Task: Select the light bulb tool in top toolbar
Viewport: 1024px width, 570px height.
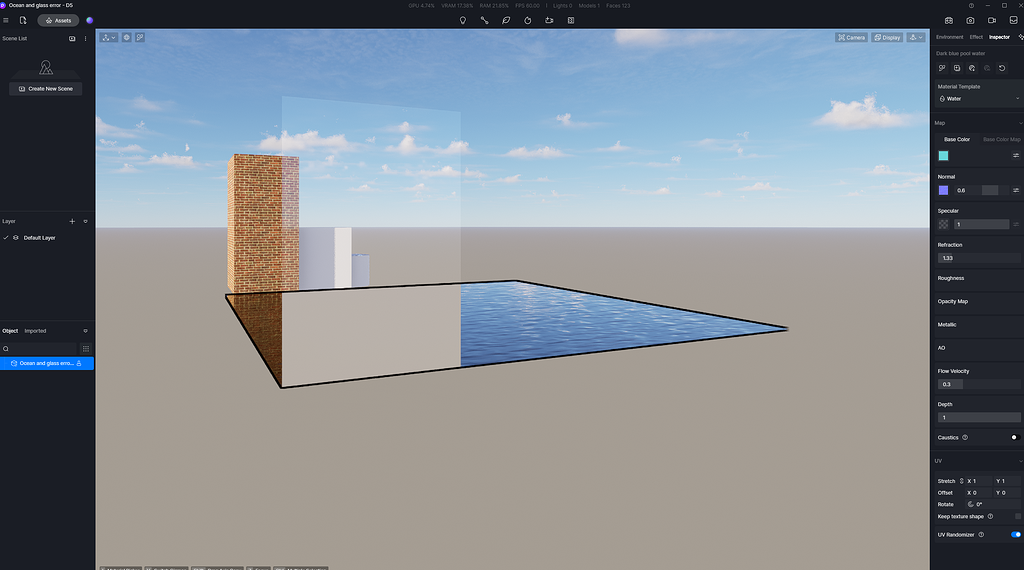Action: (x=463, y=20)
